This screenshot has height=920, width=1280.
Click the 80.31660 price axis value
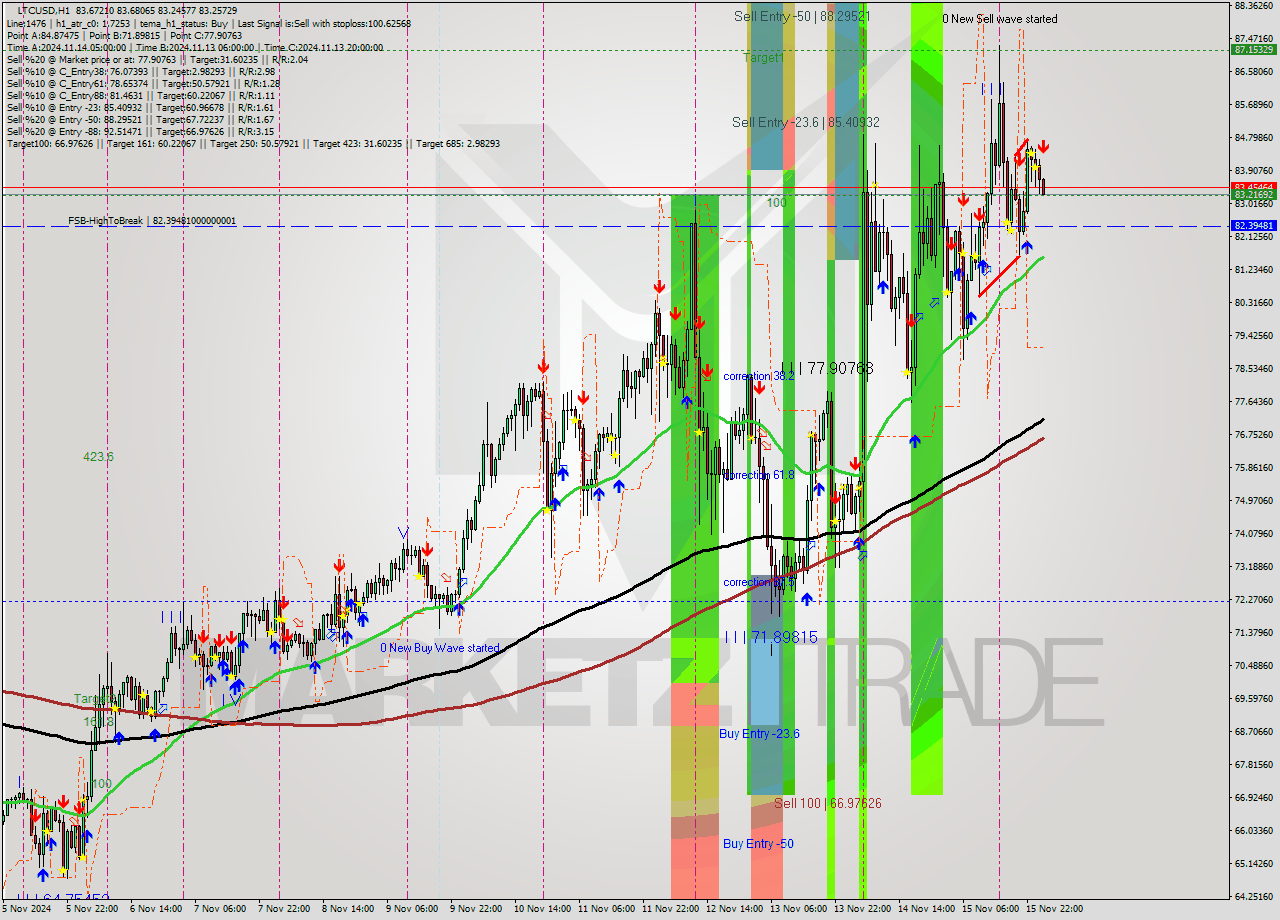(1253, 303)
